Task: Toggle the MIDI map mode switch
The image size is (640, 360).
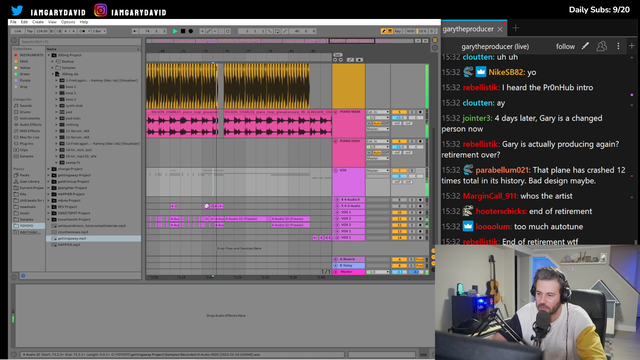Action: tap(410, 31)
